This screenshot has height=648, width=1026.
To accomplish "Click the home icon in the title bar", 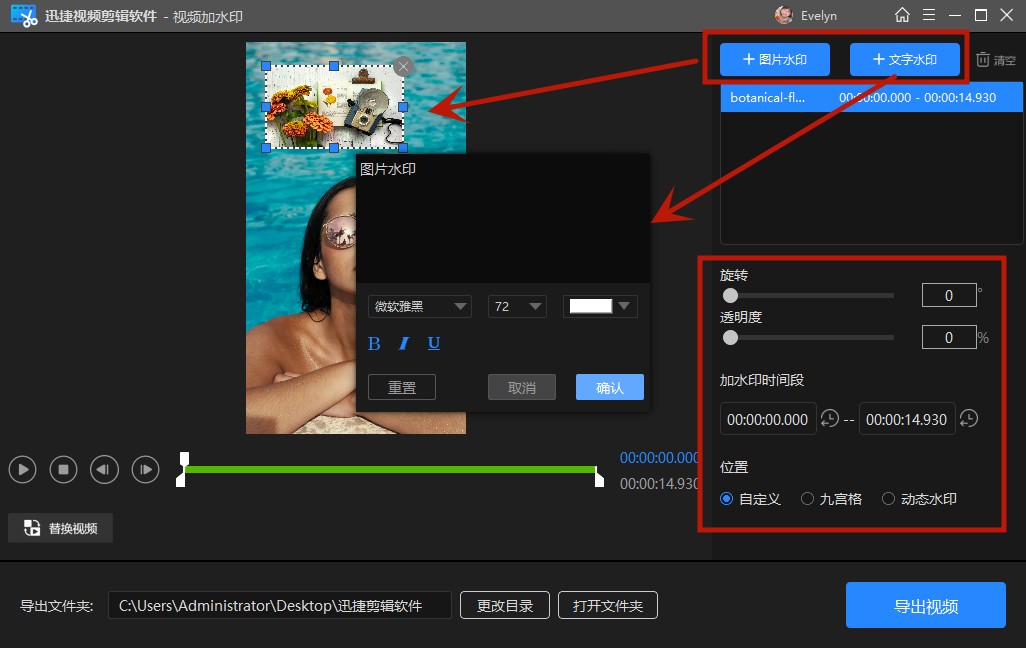I will point(903,15).
